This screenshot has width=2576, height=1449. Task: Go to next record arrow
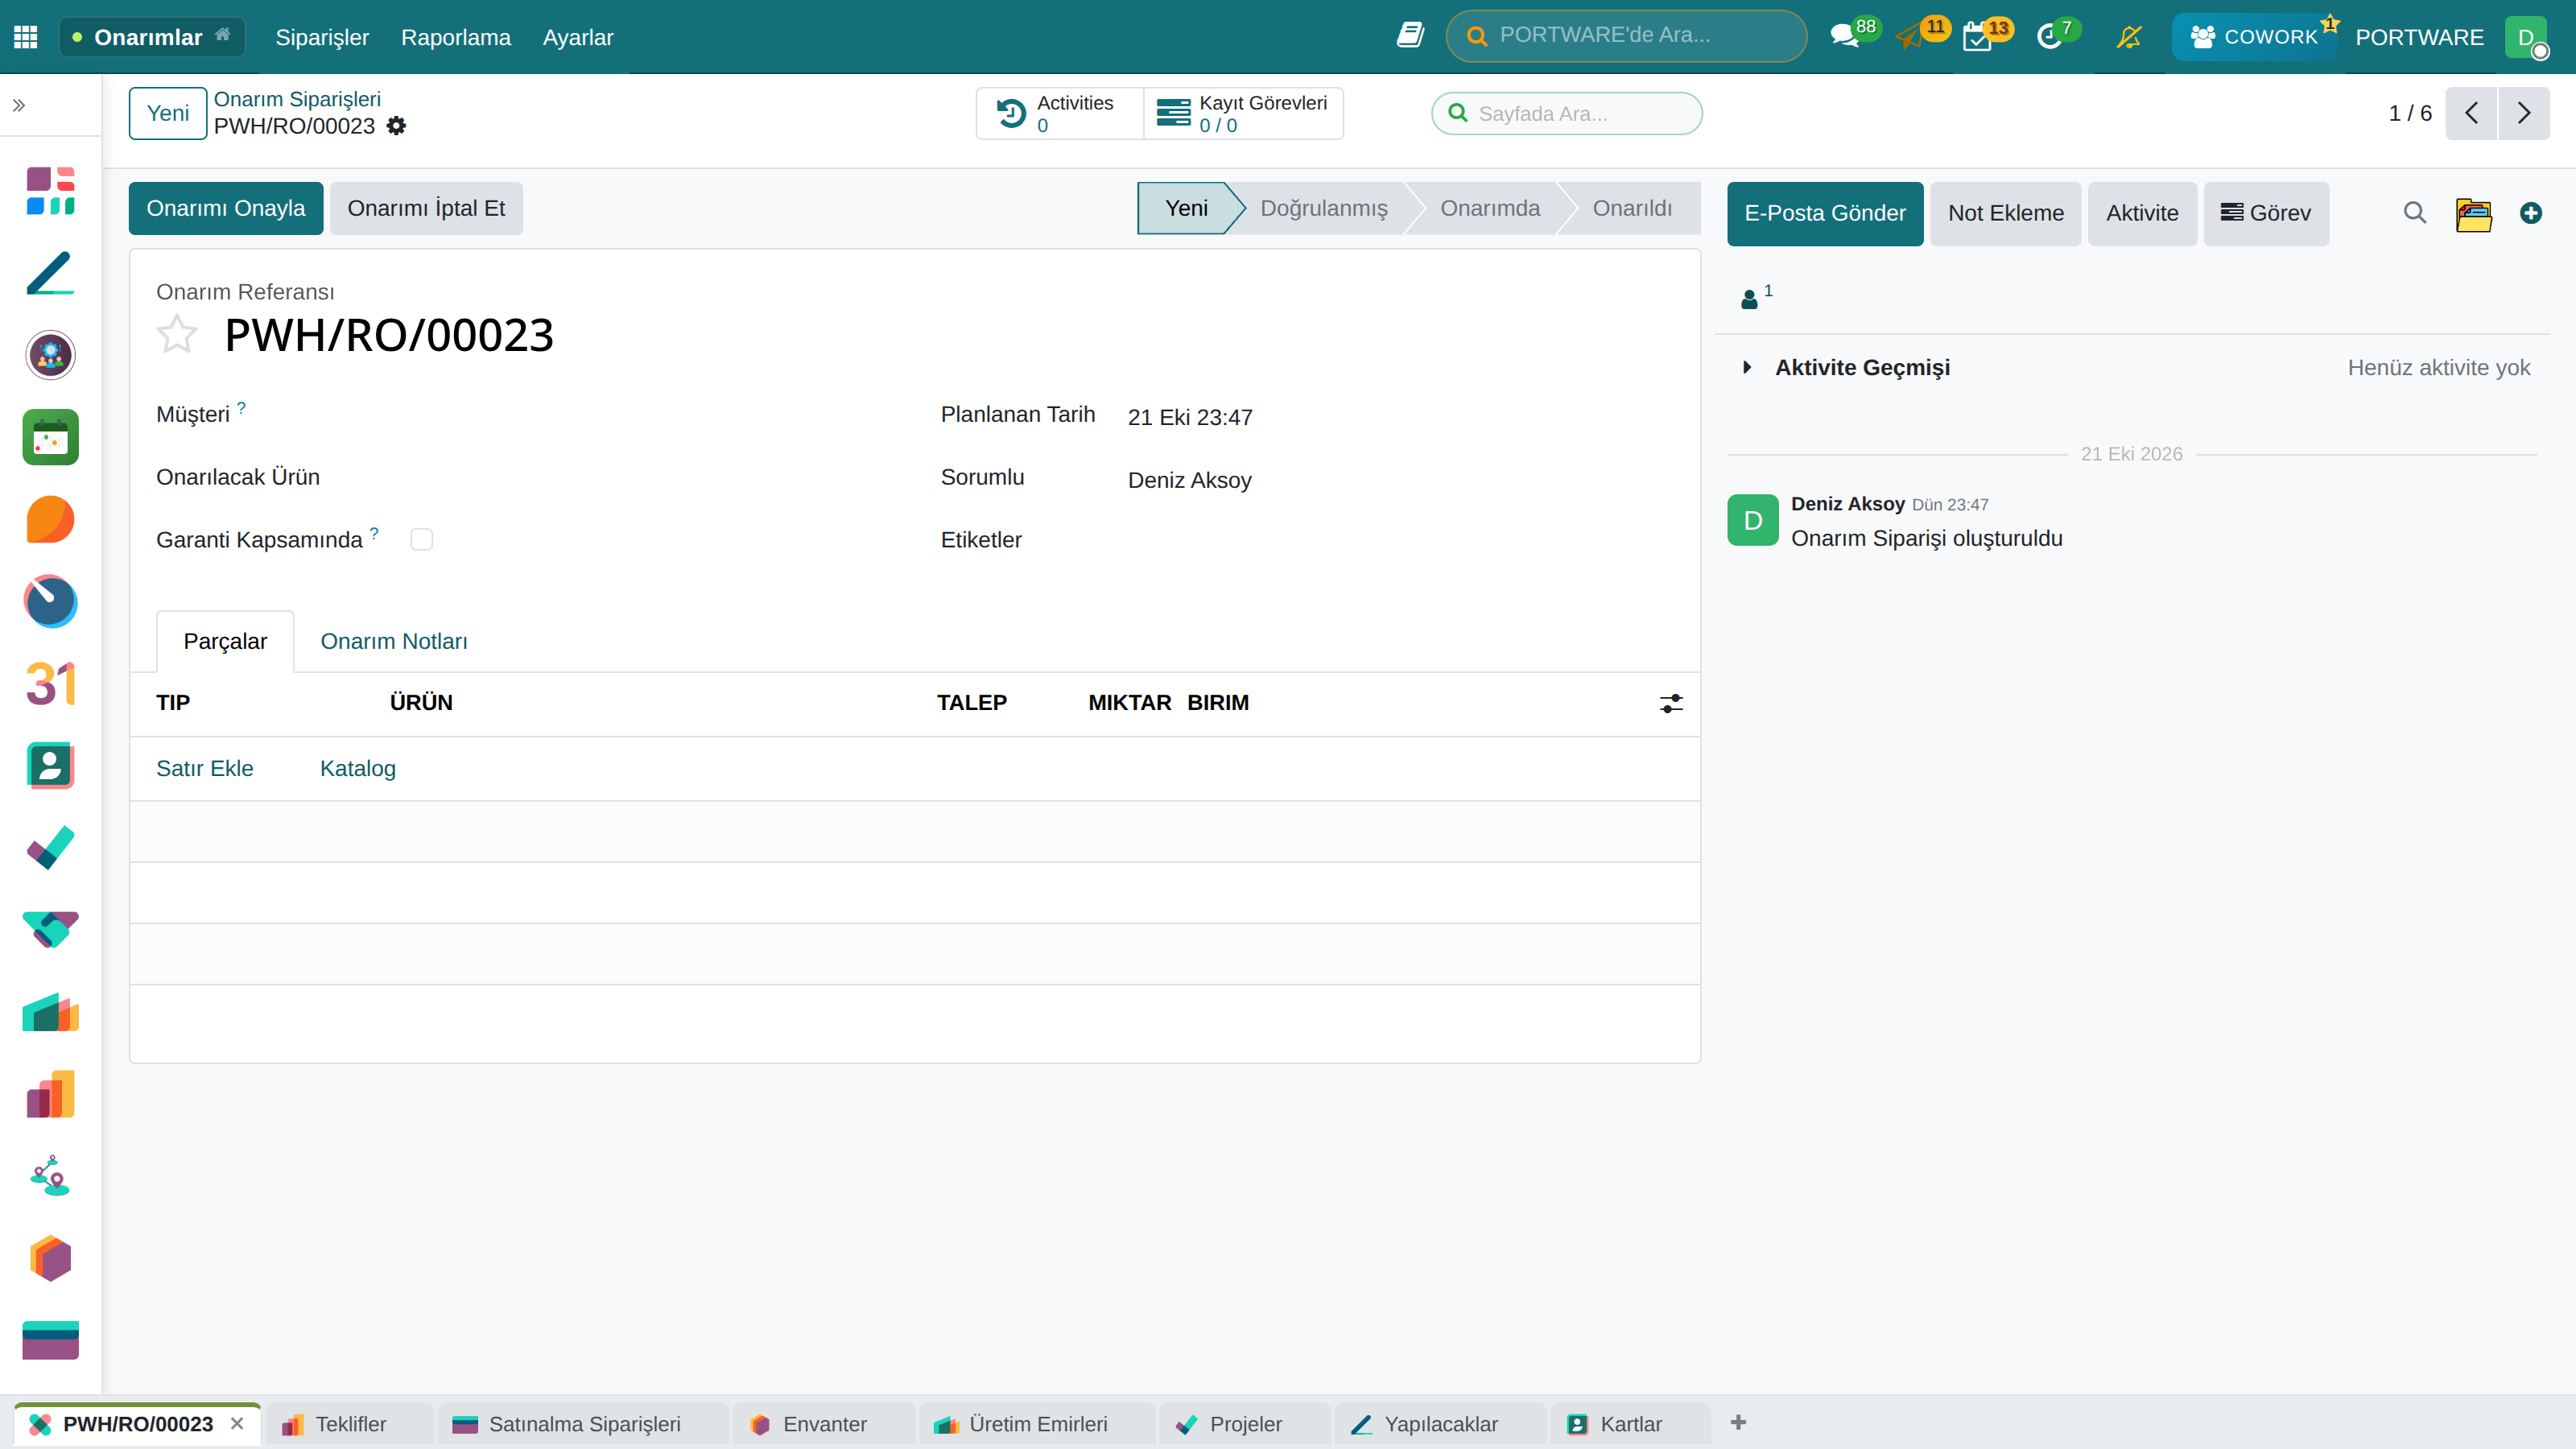pyautogui.click(x=2524, y=113)
